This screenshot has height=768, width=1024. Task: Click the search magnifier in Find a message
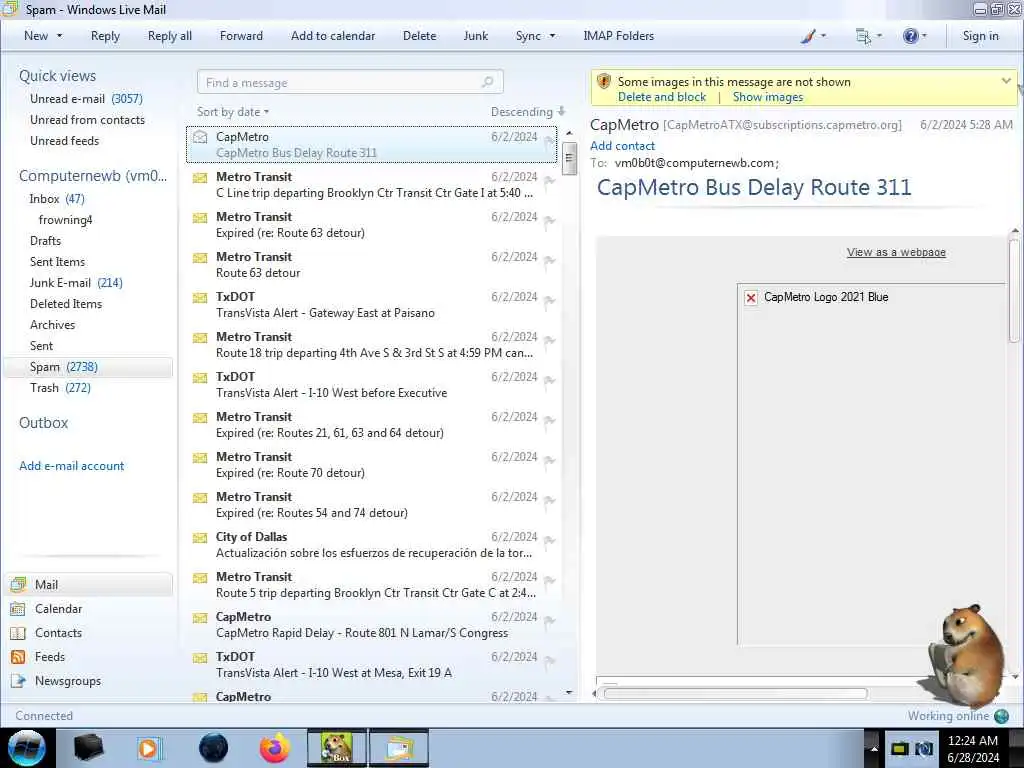(487, 82)
